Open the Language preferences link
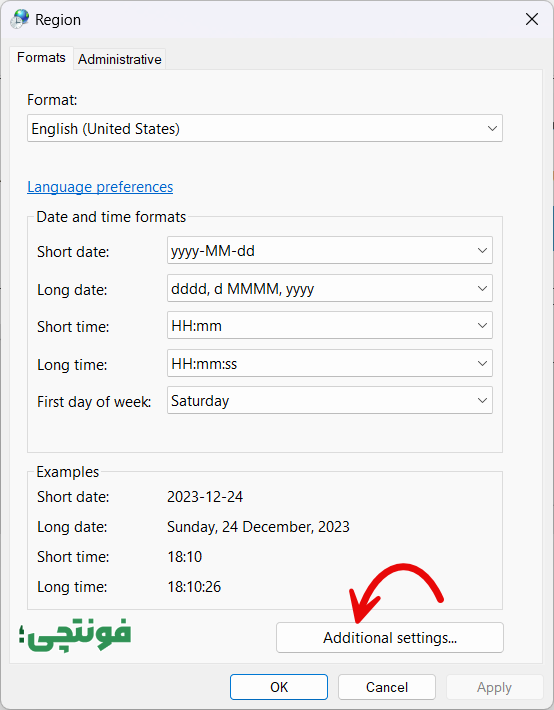This screenshot has width=554, height=710. 100,187
